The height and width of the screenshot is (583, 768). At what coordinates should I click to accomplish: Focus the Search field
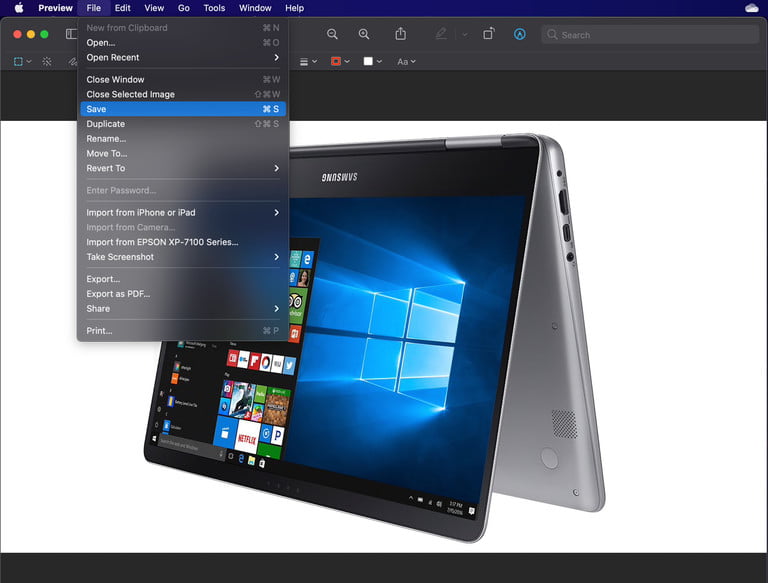[x=650, y=35]
